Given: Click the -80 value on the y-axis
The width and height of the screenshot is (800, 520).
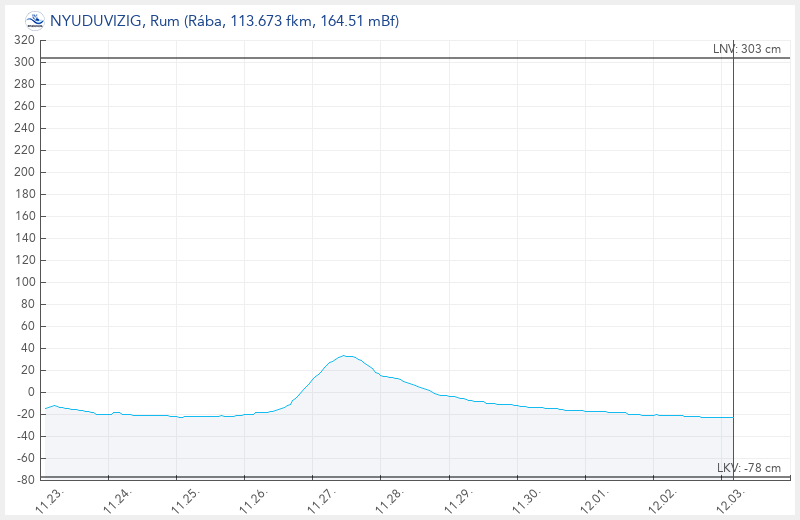Looking at the screenshot, I should point(24,480).
